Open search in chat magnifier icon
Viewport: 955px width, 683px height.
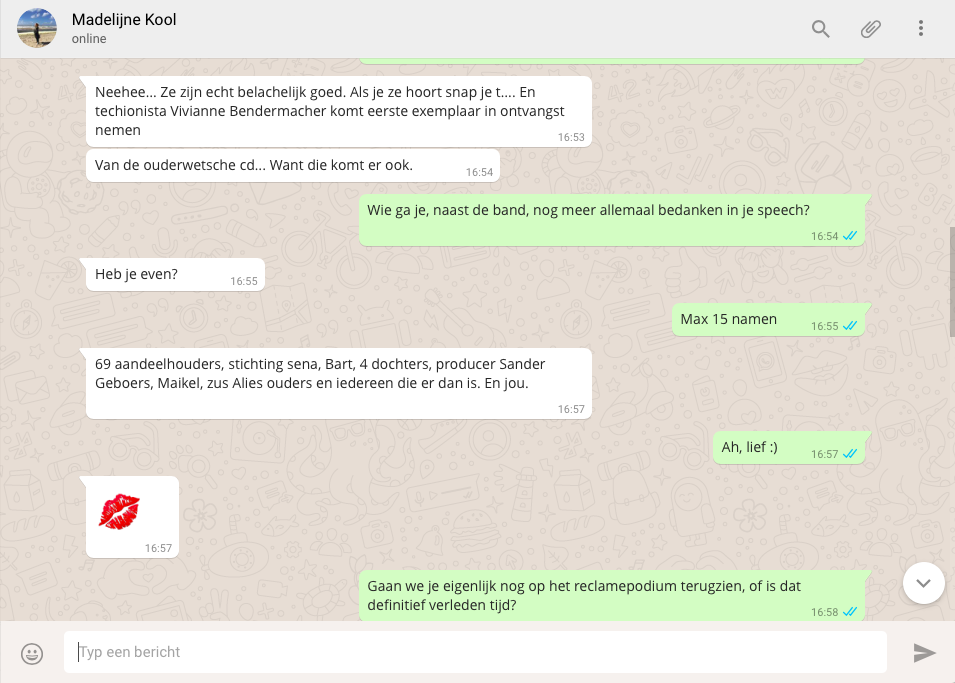pyautogui.click(x=820, y=29)
